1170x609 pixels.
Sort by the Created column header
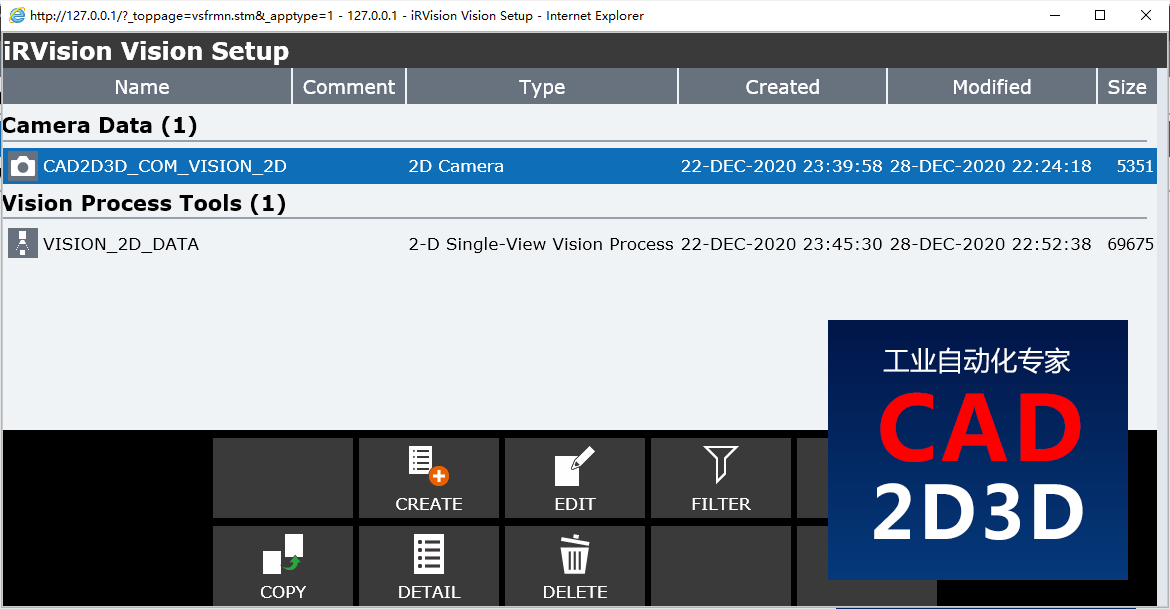coord(782,87)
